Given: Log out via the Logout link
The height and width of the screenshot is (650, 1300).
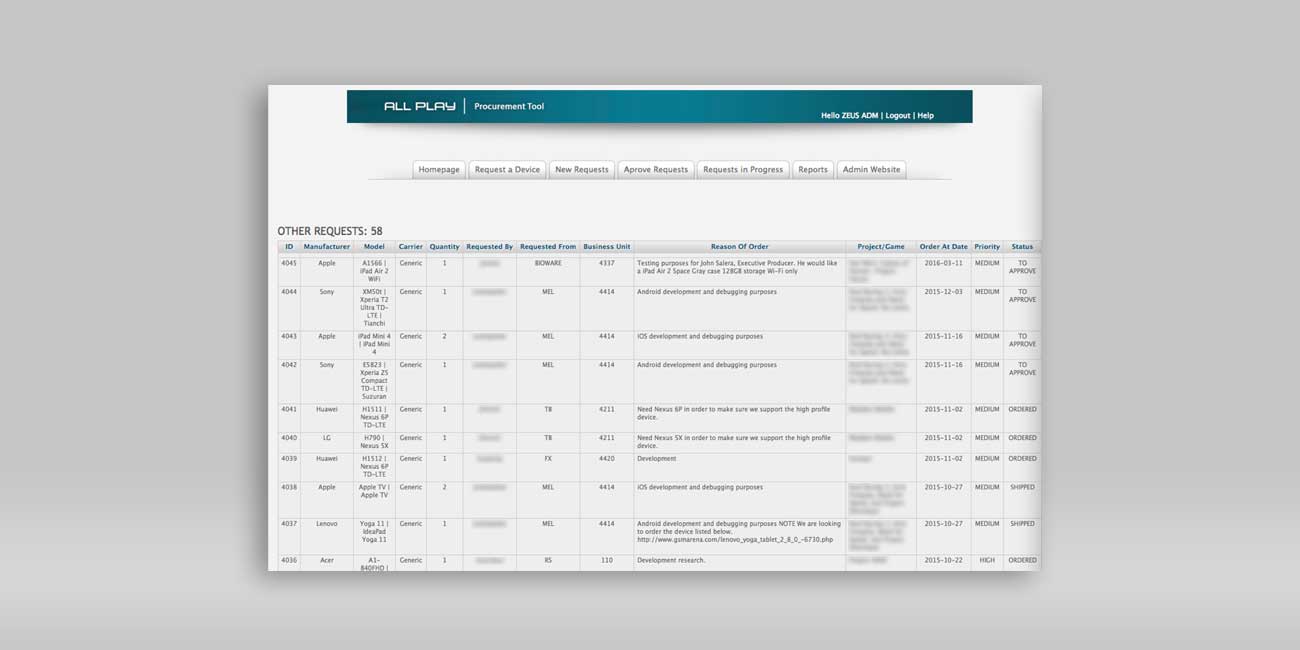Looking at the screenshot, I should 897,116.
